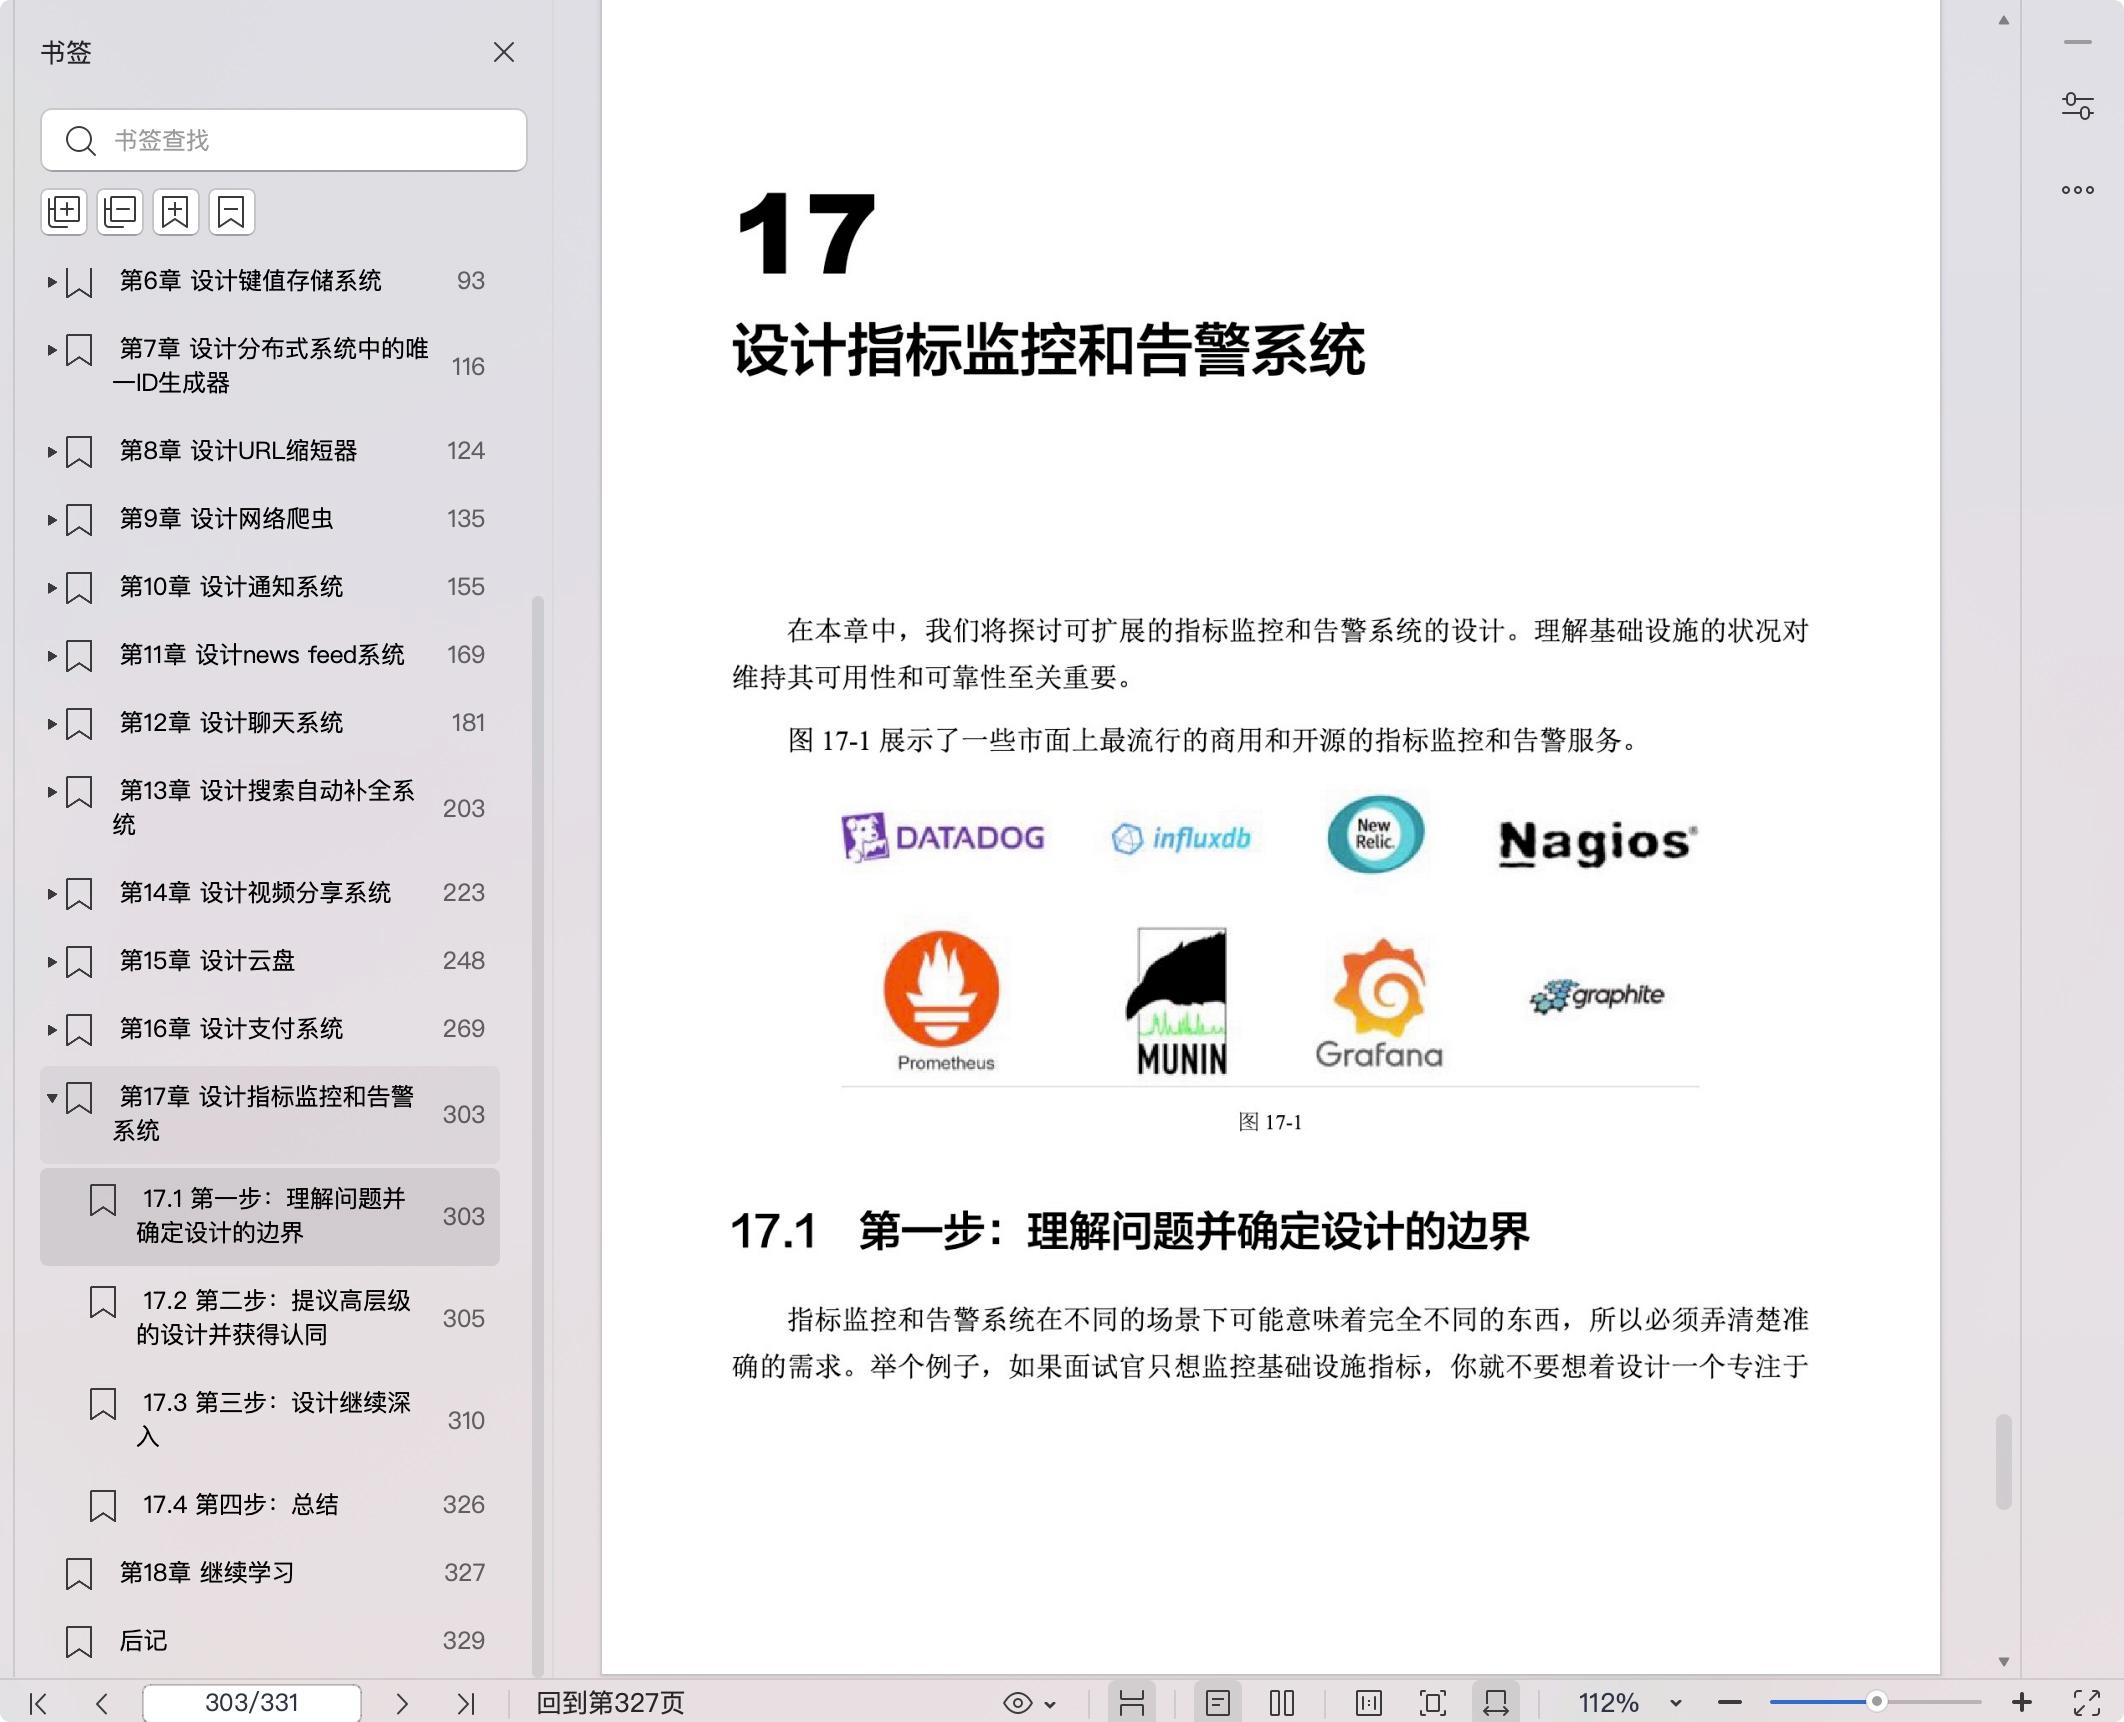Image resolution: width=2124 pixels, height=1722 pixels.
Task: Toggle fit to width
Action: point(1496,1703)
